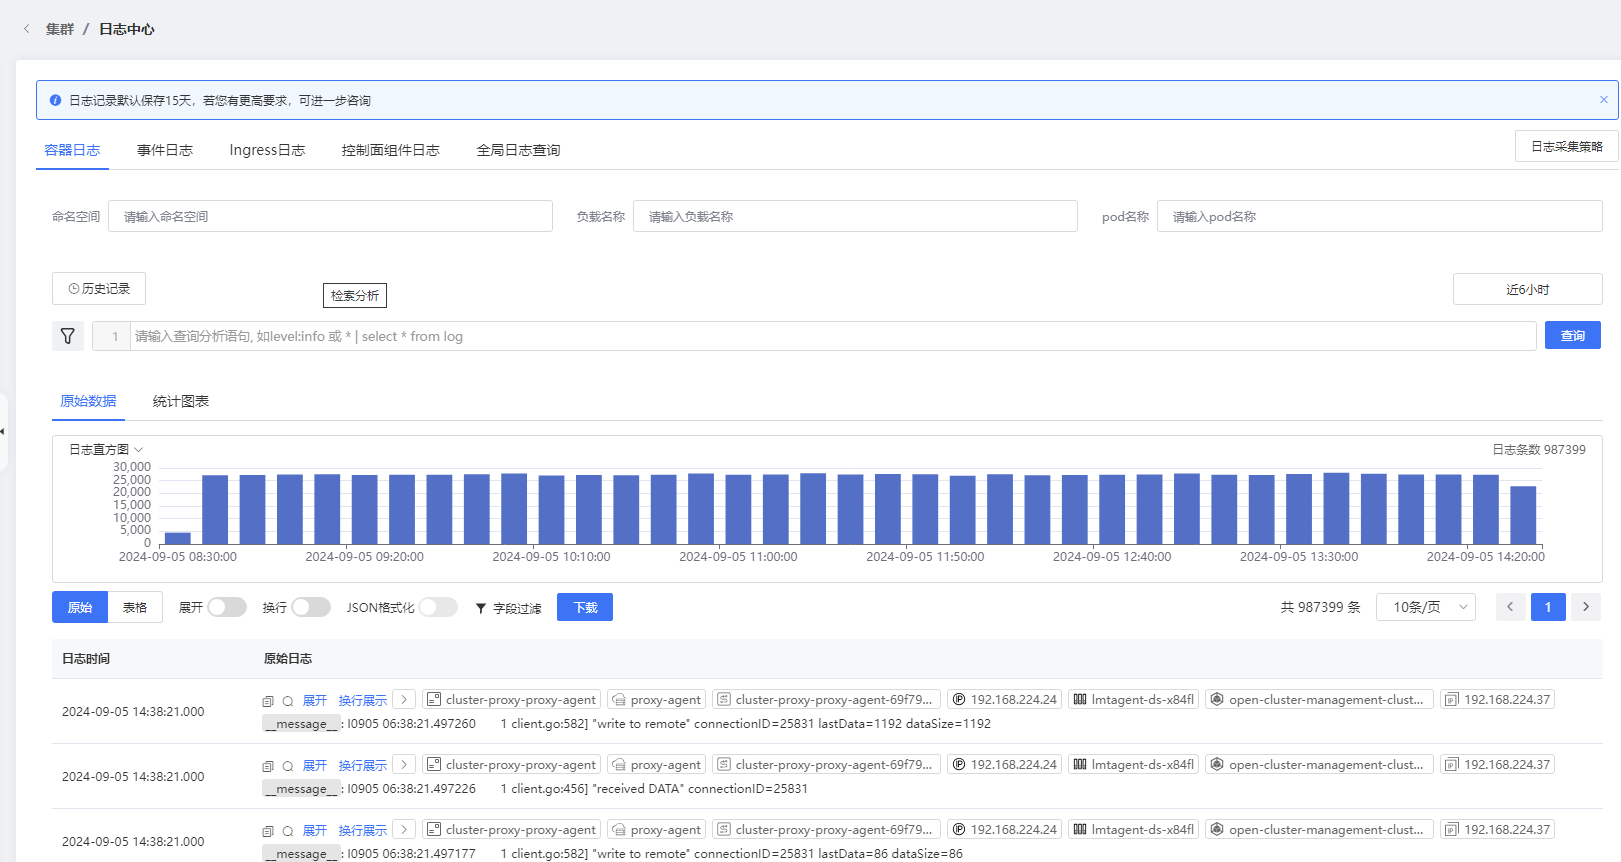Click the funnel icon of 字段过滤

tap(481, 608)
